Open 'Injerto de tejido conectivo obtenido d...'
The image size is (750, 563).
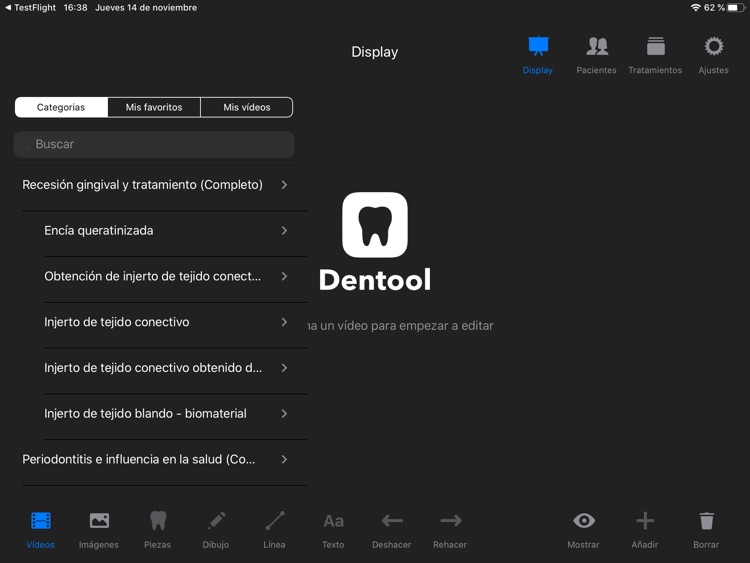pyautogui.click(x=153, y=368)
